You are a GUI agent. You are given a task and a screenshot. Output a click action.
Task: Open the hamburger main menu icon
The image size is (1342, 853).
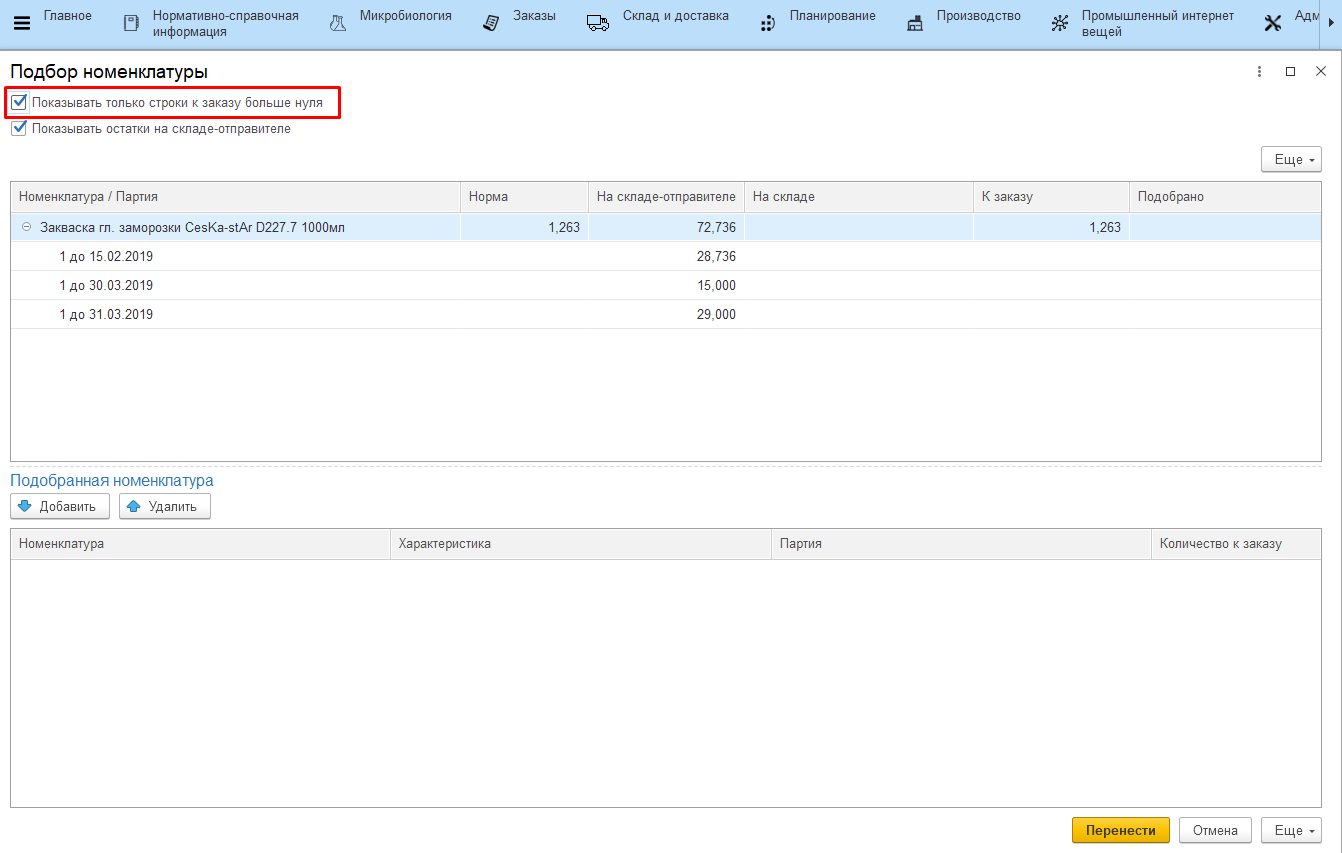click(21, 23)
